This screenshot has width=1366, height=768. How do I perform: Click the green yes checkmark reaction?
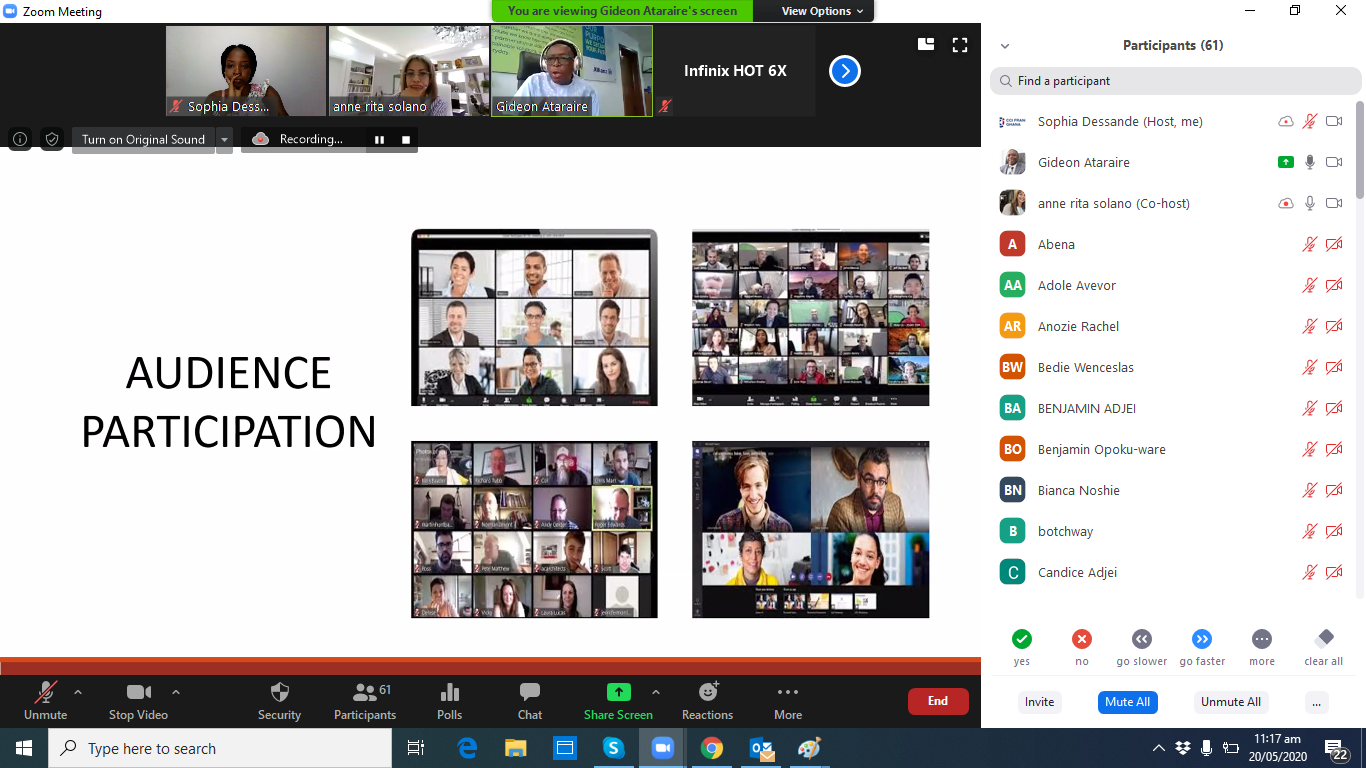point(1021,639)
